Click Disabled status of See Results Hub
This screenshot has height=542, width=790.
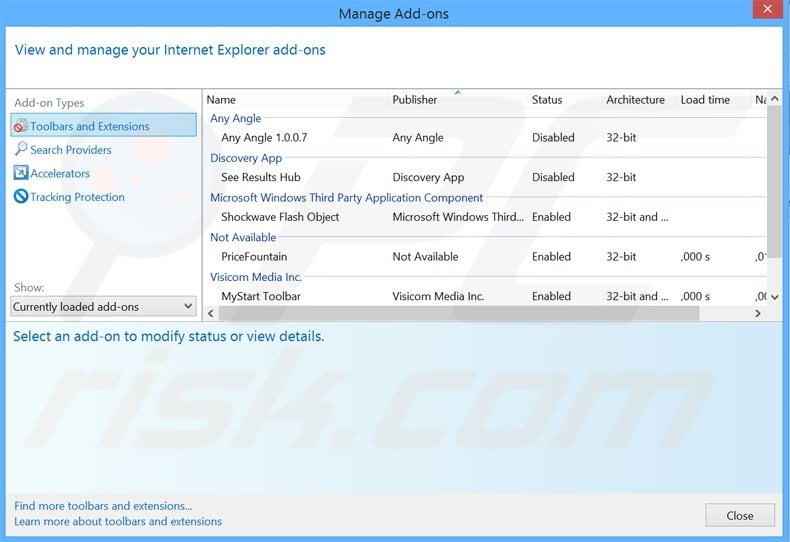coord(553,177)
